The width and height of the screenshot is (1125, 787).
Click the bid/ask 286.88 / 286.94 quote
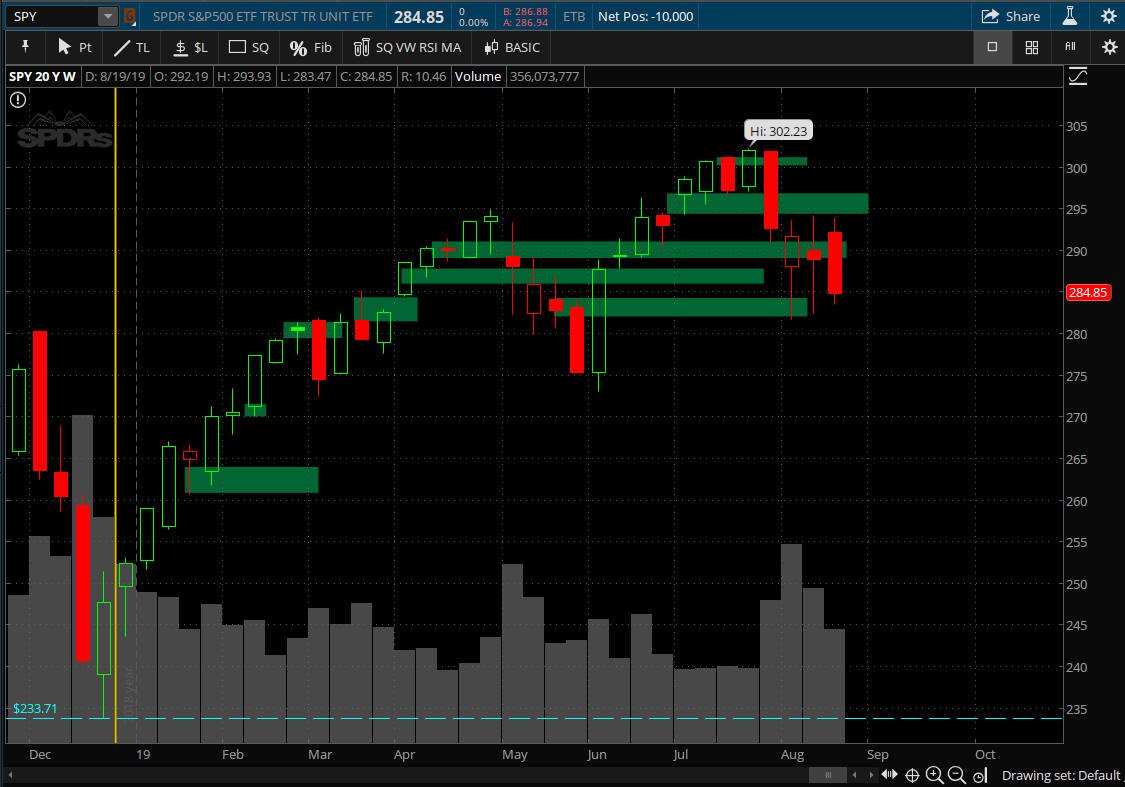click(x=525, y=17)
